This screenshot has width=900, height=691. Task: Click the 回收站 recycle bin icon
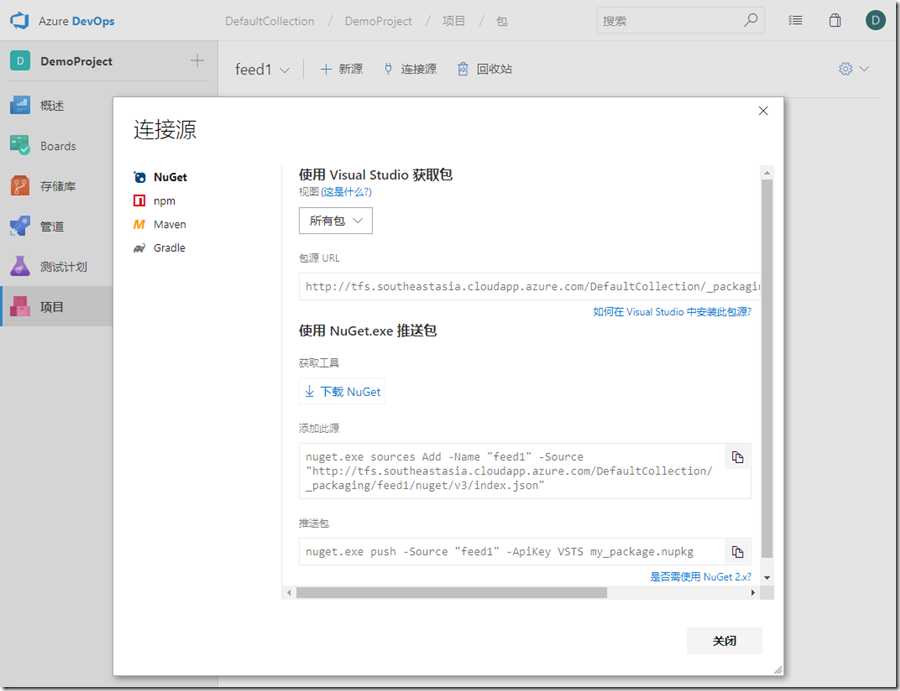[x=463, y=69]
